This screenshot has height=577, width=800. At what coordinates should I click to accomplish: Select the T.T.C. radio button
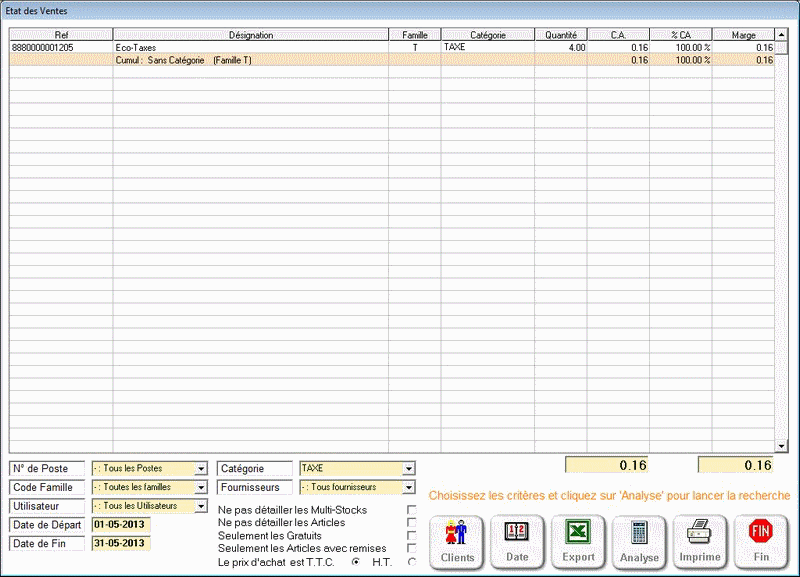pos(356,562)
